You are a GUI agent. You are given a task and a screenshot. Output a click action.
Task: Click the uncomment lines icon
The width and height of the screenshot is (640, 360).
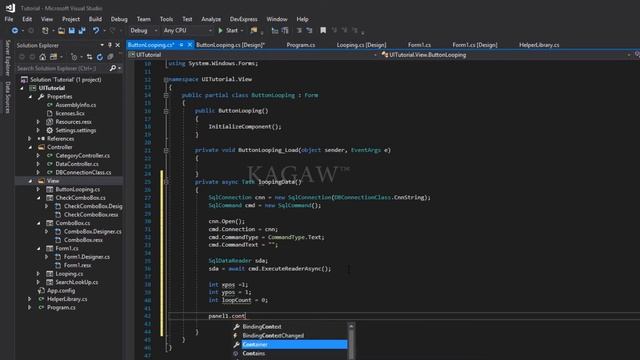(x=309, y=31)
